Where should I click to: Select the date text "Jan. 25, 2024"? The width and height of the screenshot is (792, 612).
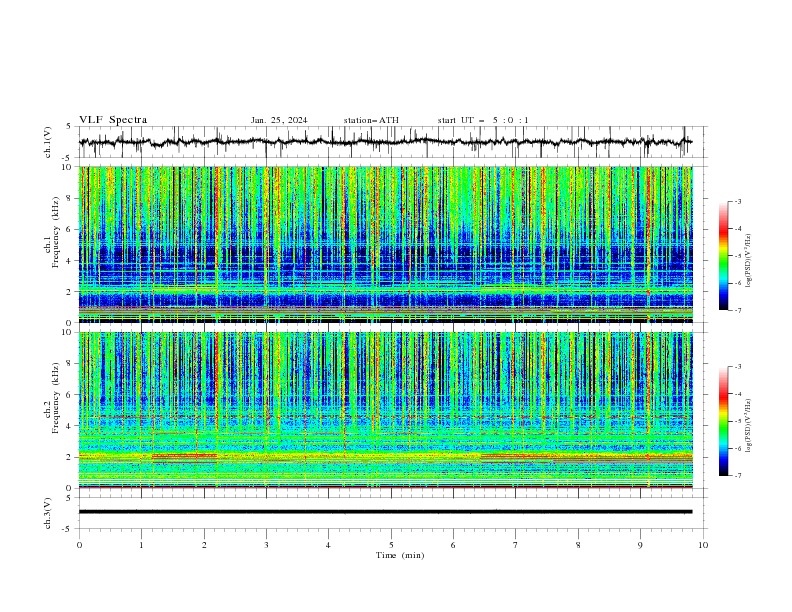tap(279, 120)
